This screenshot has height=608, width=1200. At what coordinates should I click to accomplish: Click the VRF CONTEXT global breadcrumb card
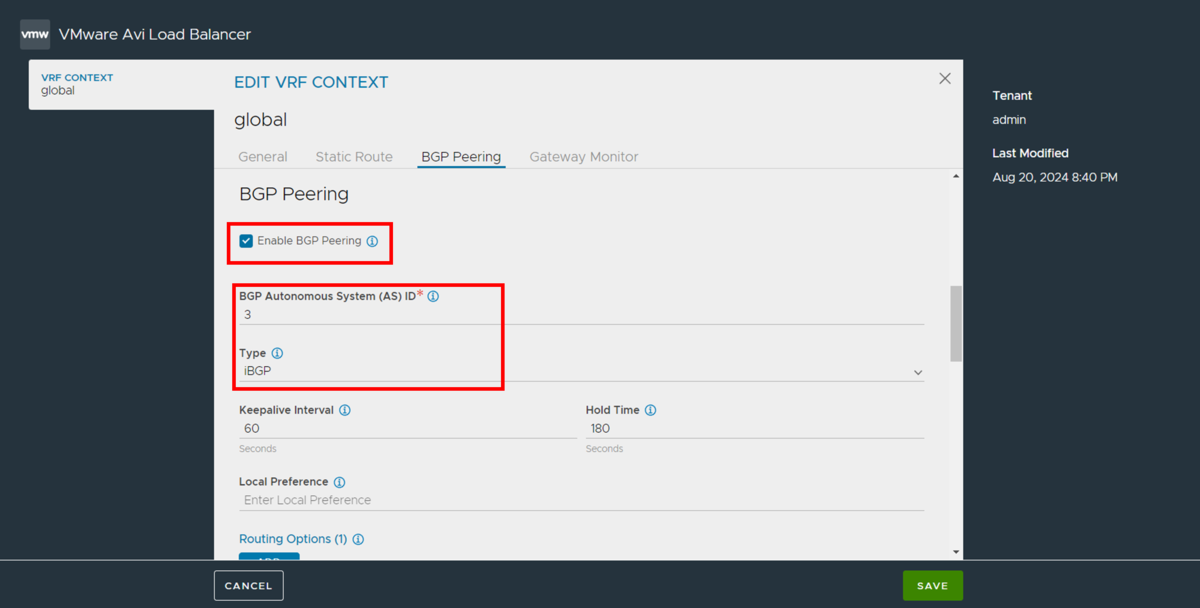(x=122, y=84)
